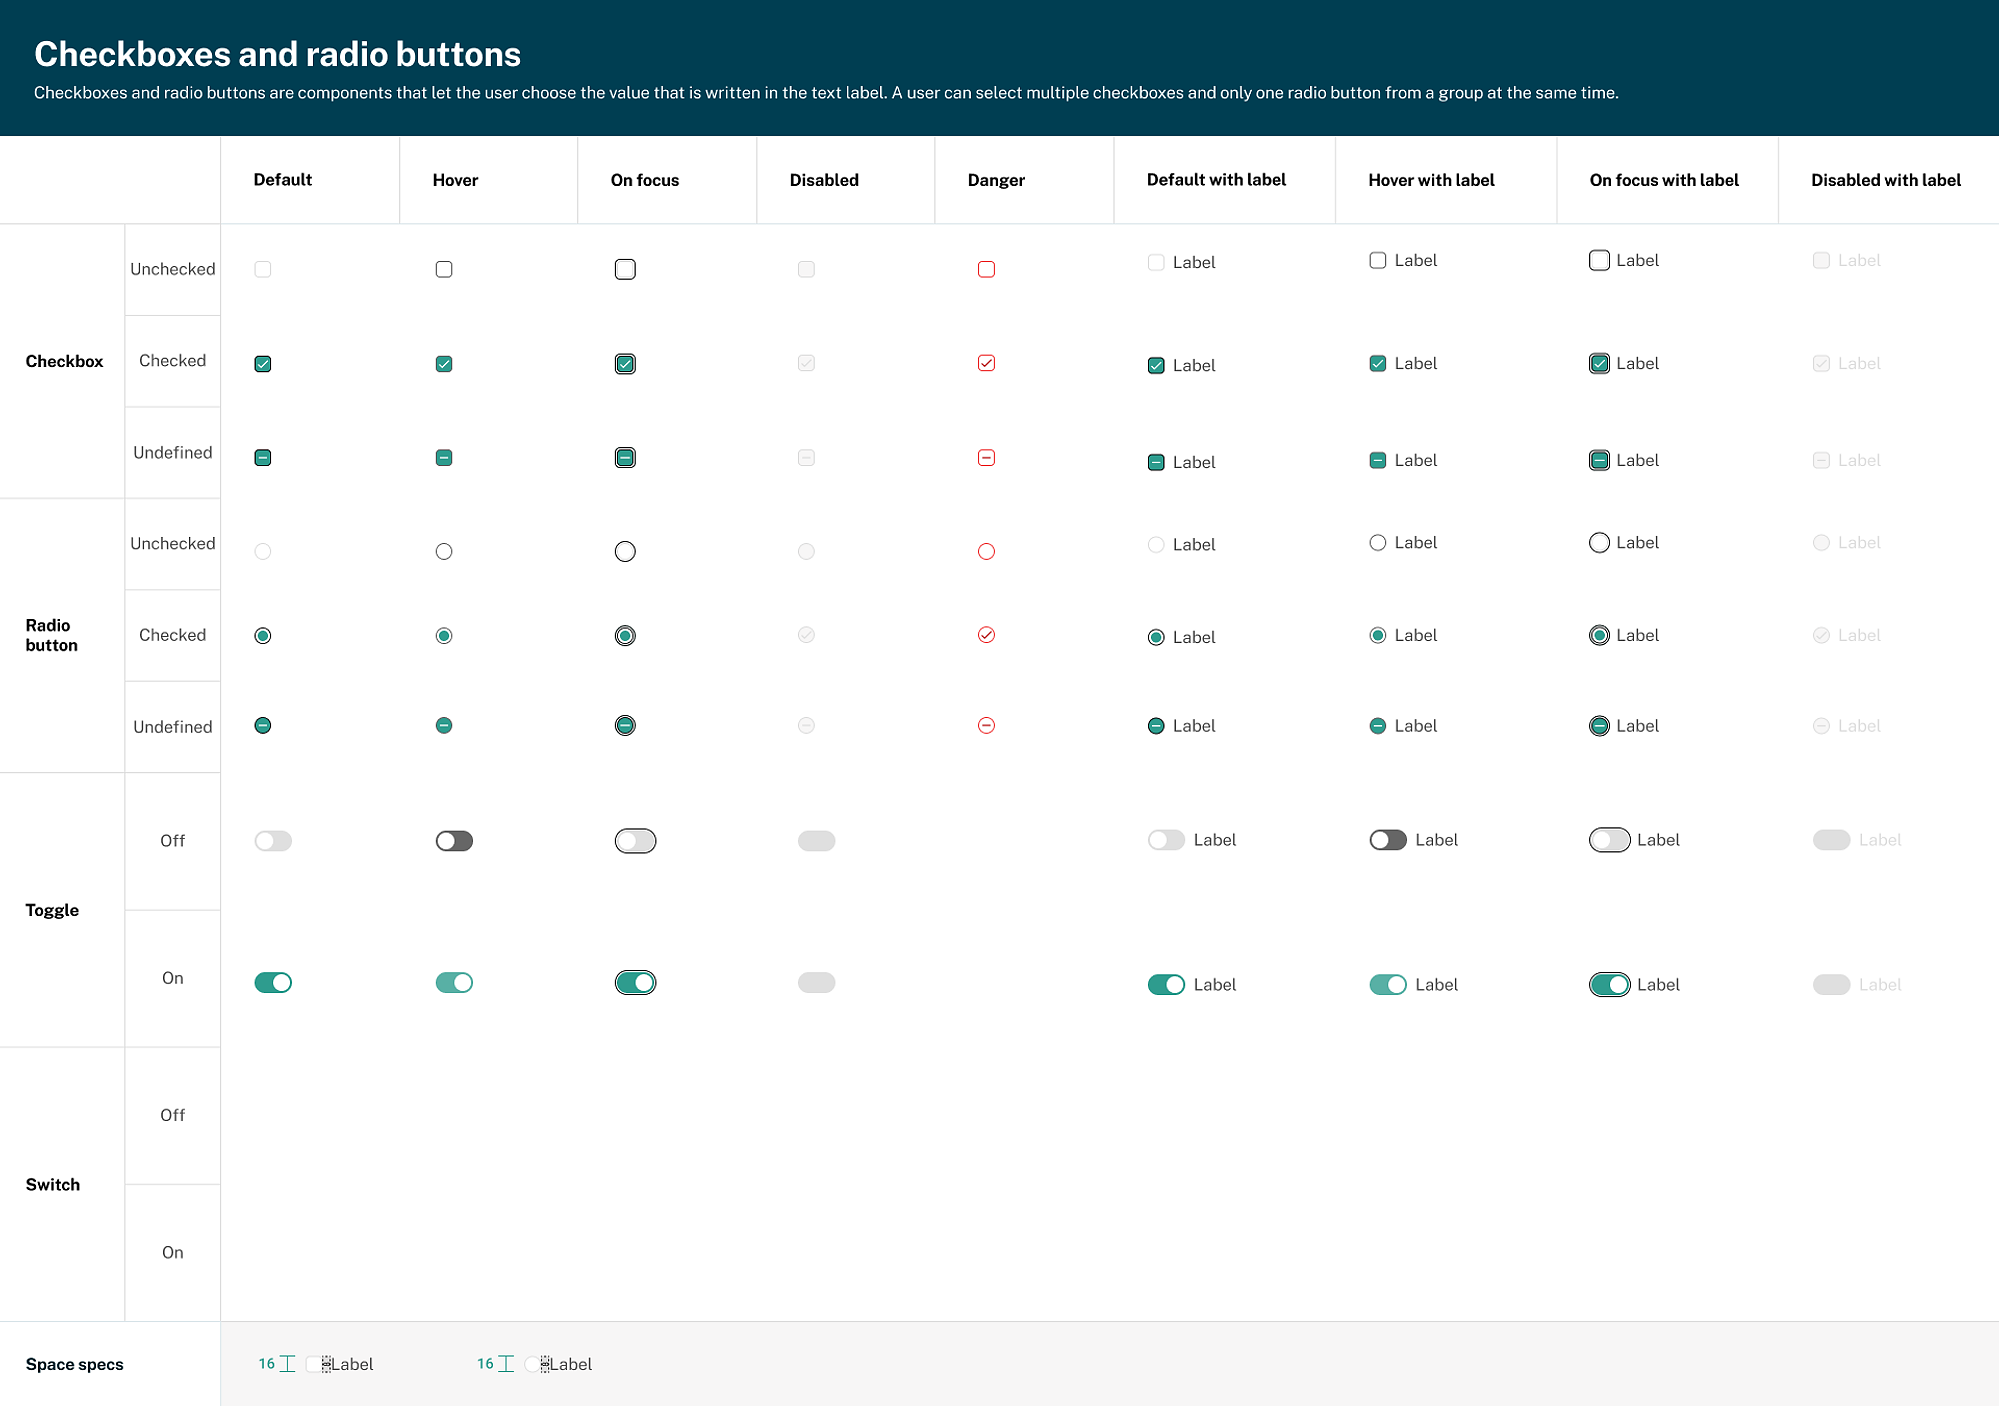Click the 'Danger' column header
Viewport: 1999px width, 1406px height.
click(996, 180)
